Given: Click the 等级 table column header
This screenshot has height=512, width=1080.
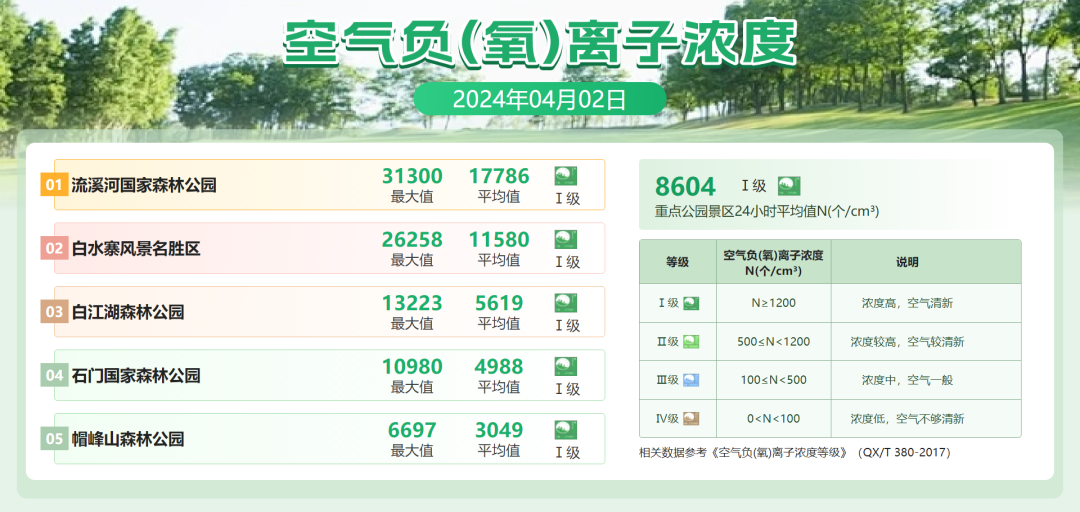Looking at the screenshot, I should tap(677, 262).
